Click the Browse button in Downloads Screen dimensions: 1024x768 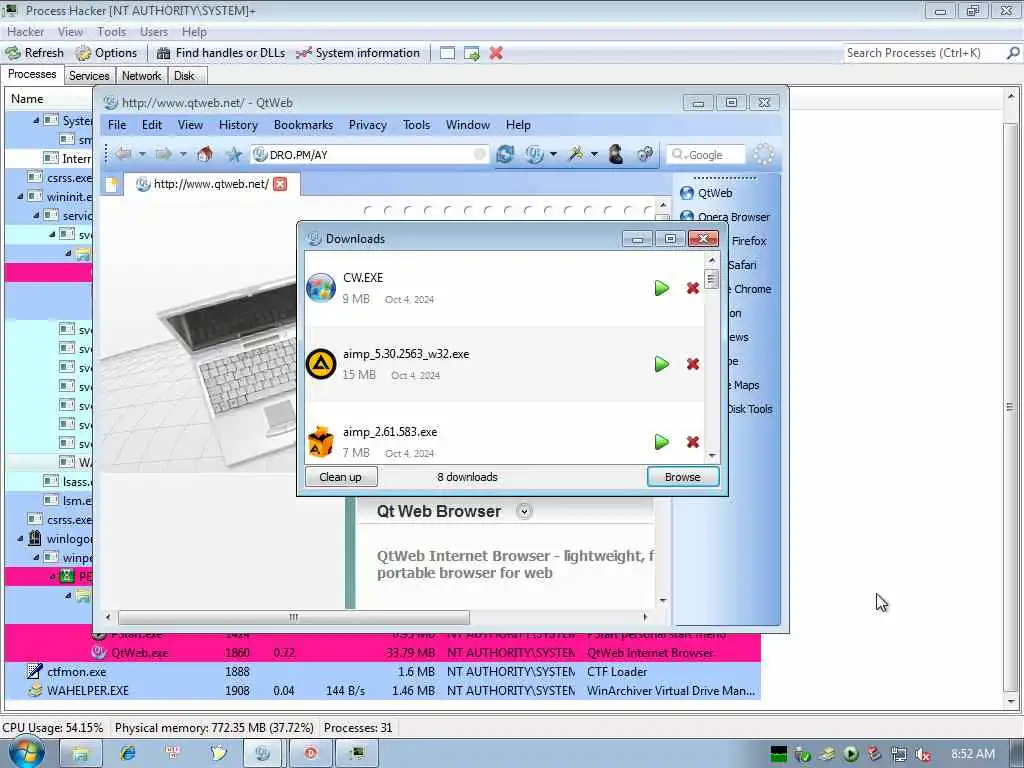click(682, 477)
